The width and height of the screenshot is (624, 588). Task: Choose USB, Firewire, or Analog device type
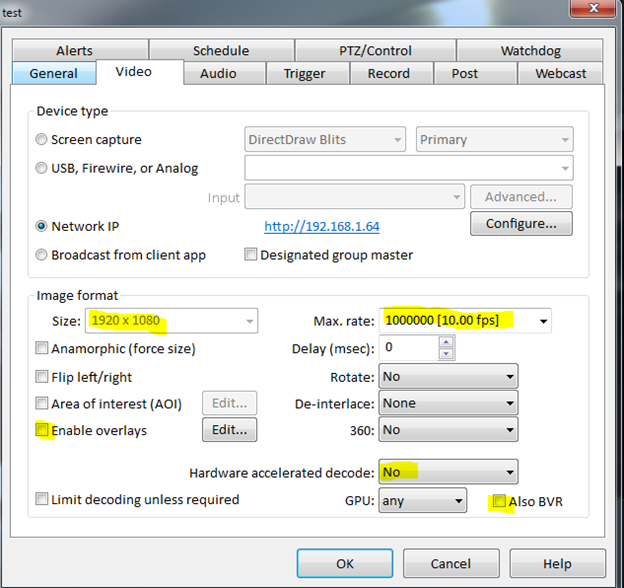point(42,168)
